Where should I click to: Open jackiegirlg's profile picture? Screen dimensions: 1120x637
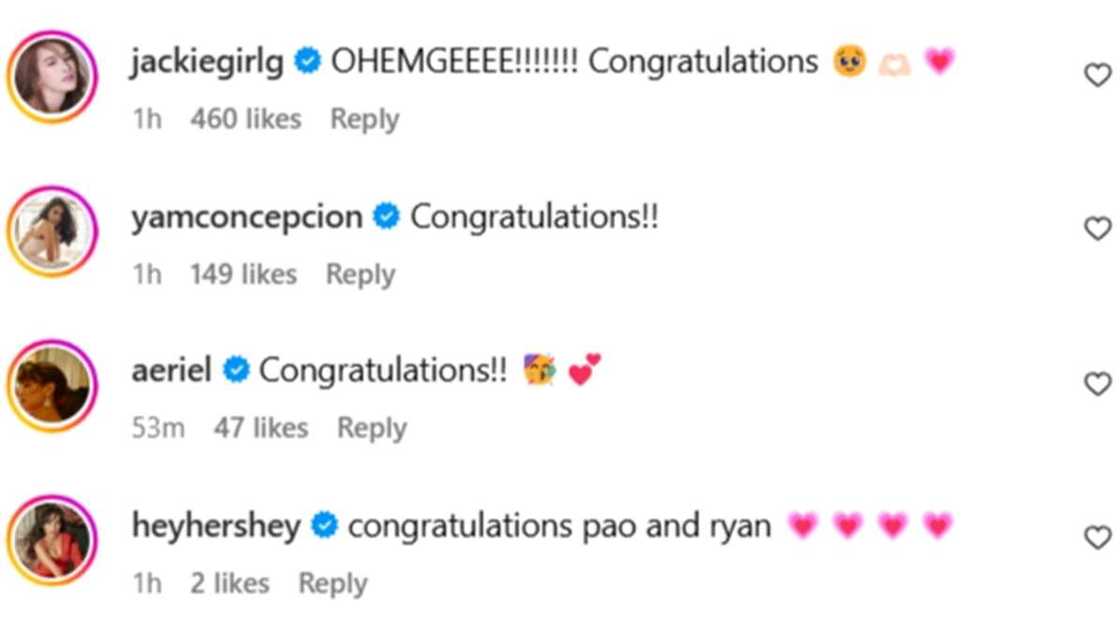point(52,77)
